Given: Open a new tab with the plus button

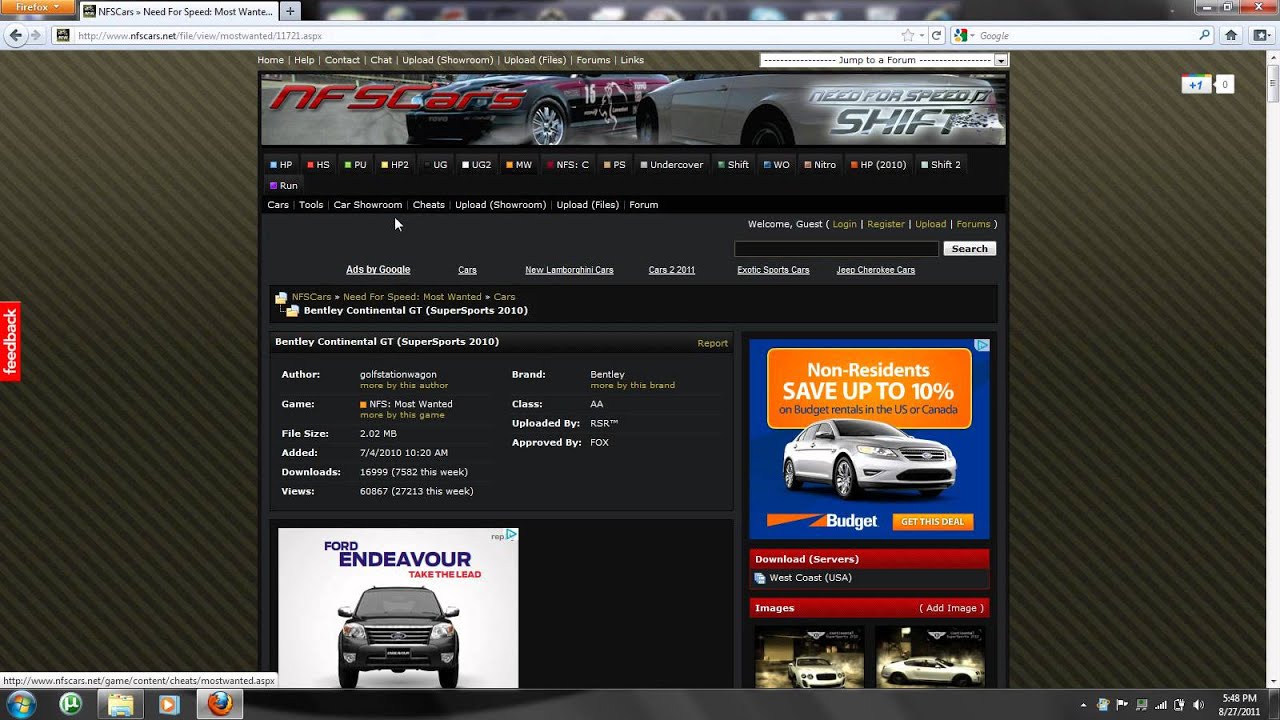Looking at the screenshot, I should [290, 11].
